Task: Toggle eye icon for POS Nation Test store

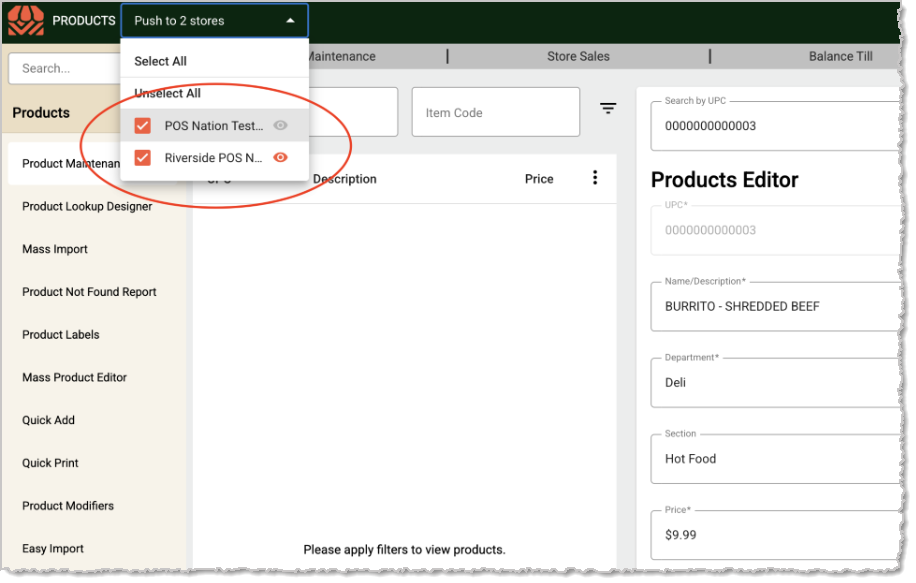Action: pos(280,126)
